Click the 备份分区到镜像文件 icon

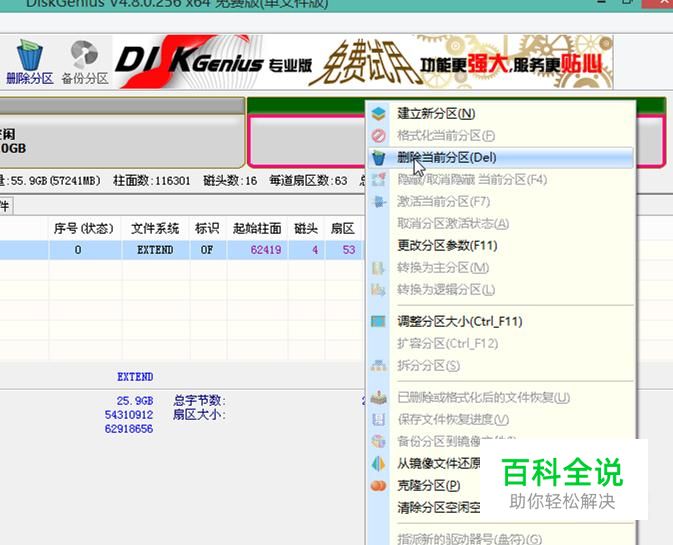coord(379,441)
